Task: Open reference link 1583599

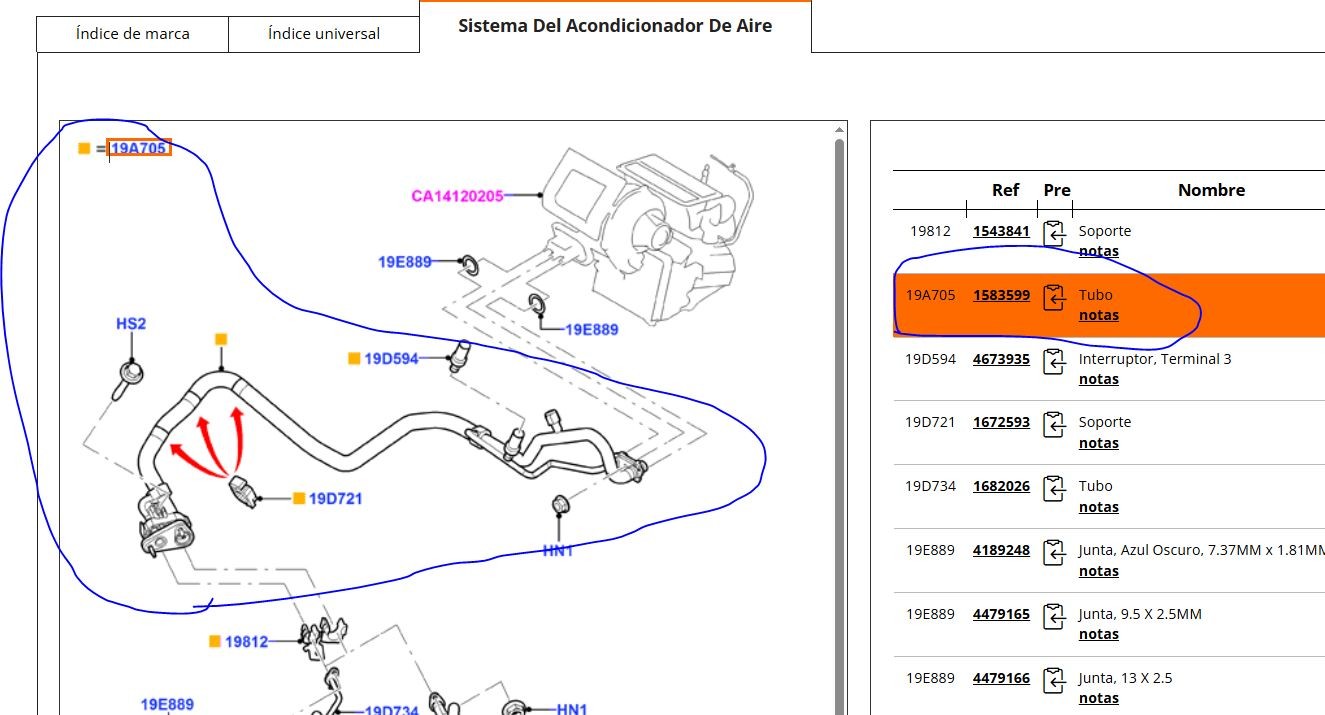Action: 1001,295
